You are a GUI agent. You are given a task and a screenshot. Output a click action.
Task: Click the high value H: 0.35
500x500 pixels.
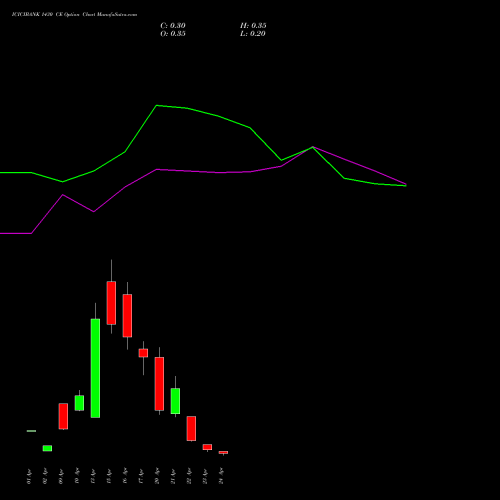tap(253, 26)
